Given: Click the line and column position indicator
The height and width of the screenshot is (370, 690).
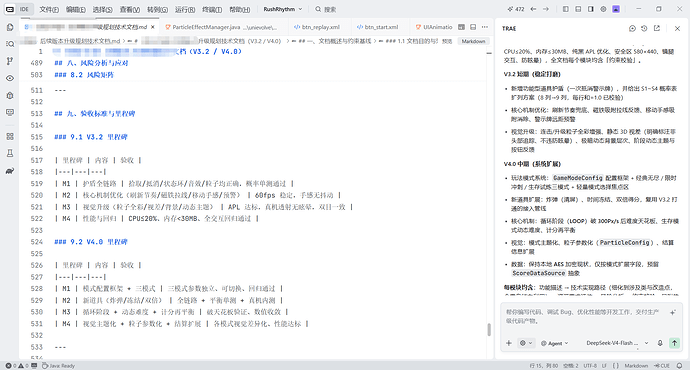Looking at the screenshot, I should (x=544, y=366).
